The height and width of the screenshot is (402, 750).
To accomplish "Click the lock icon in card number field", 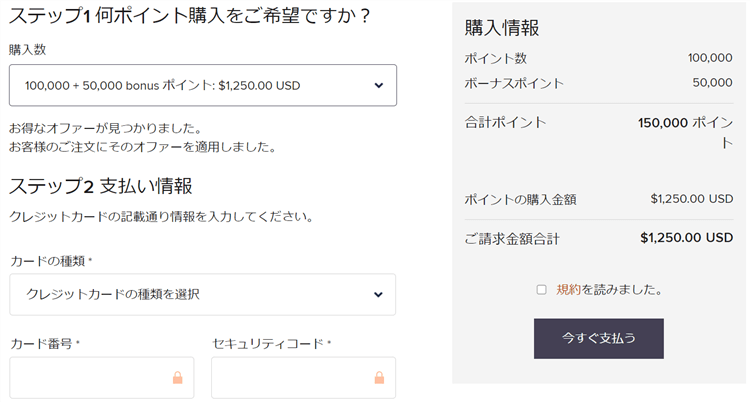I will tap(178, 378).
